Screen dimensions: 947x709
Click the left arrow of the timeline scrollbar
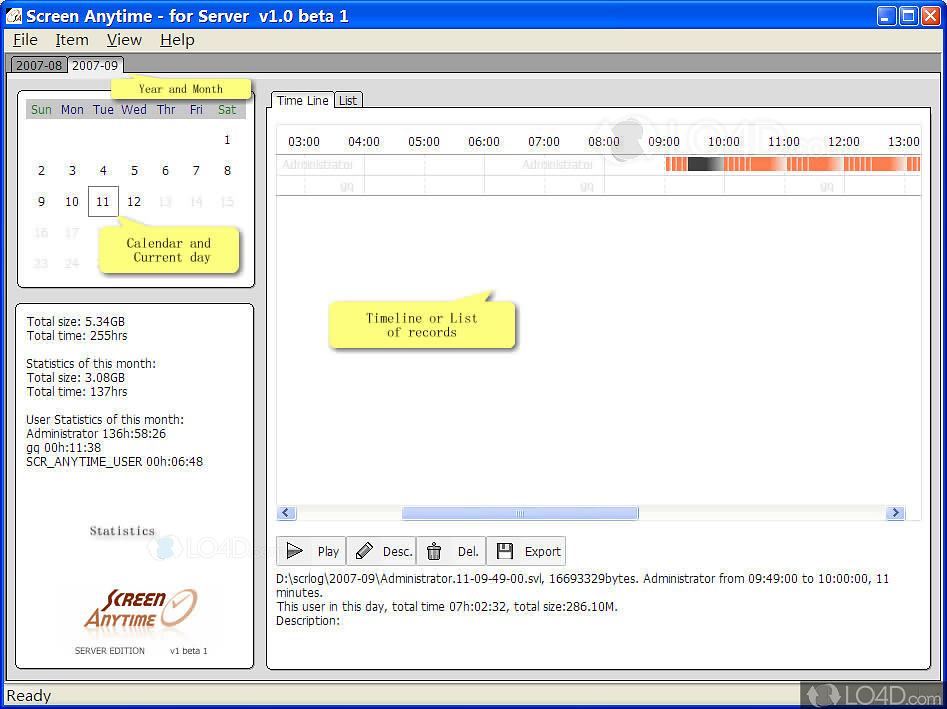click(286, 512)
